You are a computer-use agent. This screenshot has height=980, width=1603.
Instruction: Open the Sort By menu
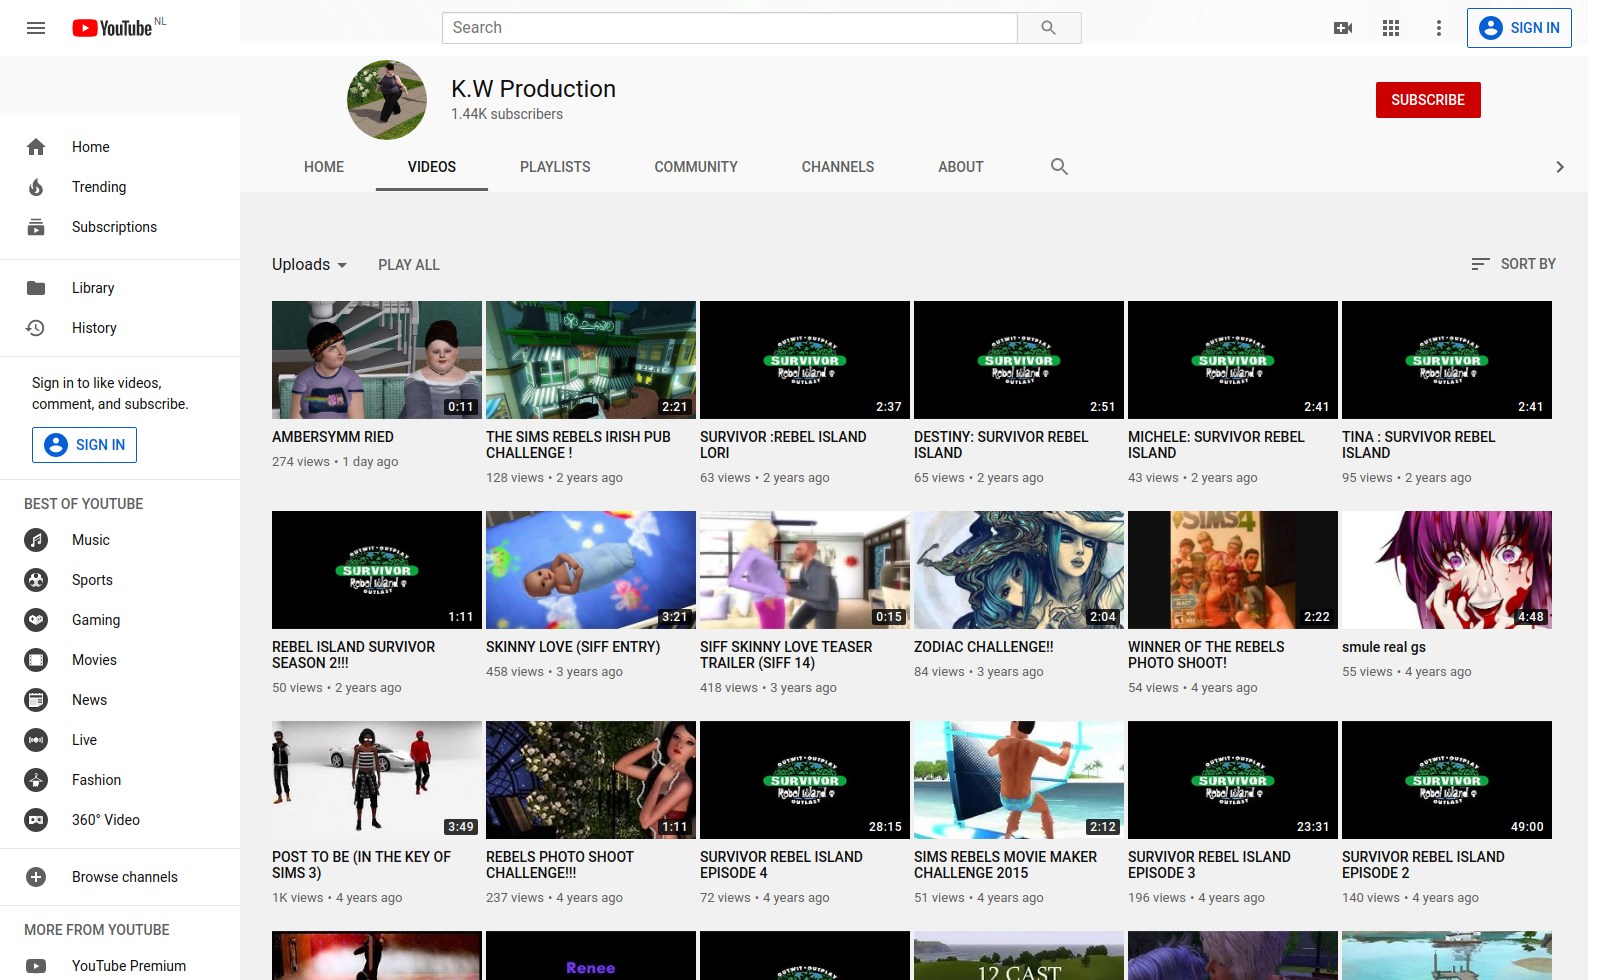[1513, 264]
